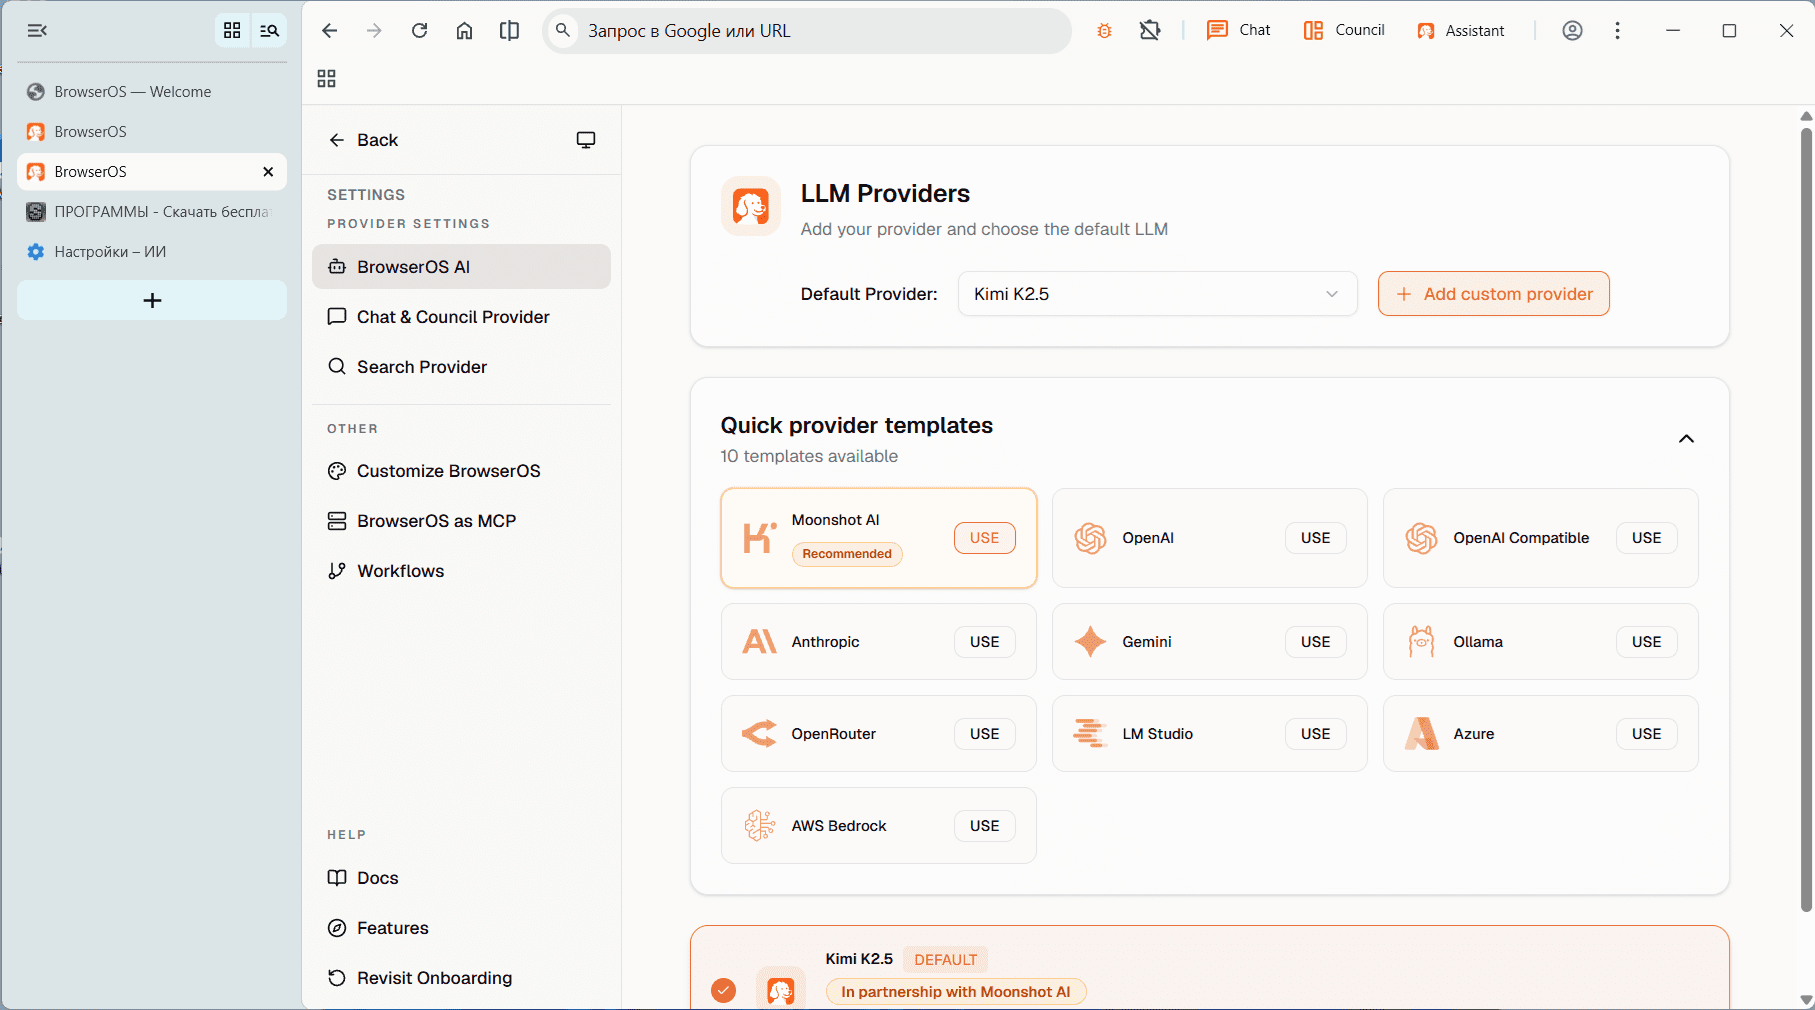Screen dimensions: 1815x1010
Task: Open Chat & Council Provider settings
Action: click(461, 317)
